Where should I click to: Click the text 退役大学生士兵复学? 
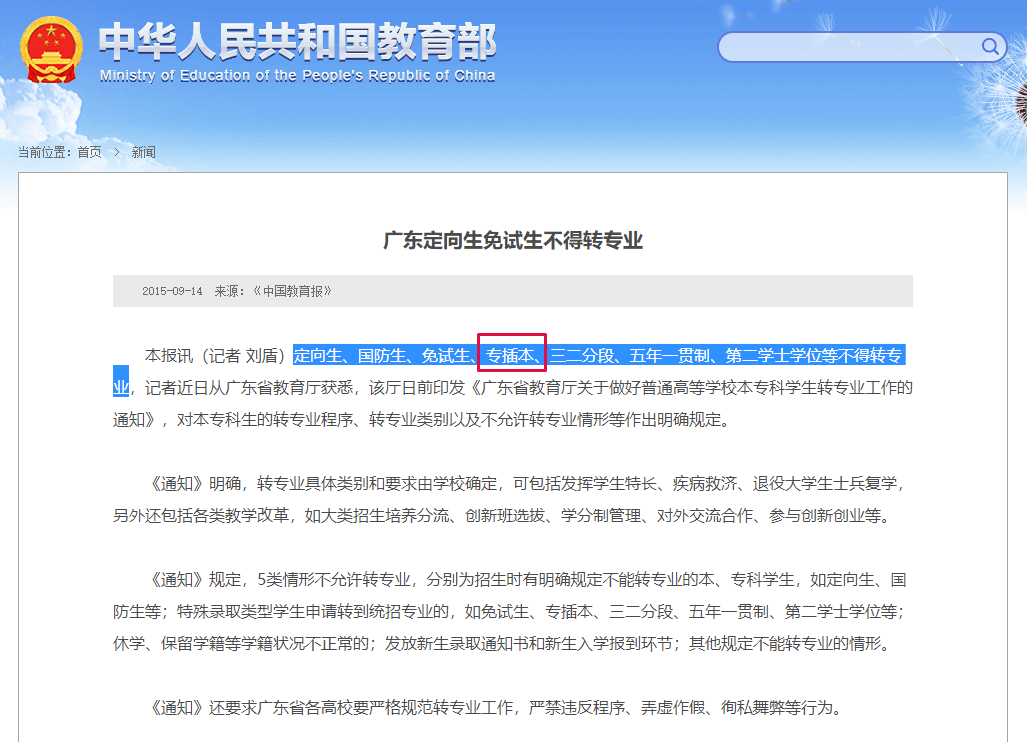tap(825, 484)
